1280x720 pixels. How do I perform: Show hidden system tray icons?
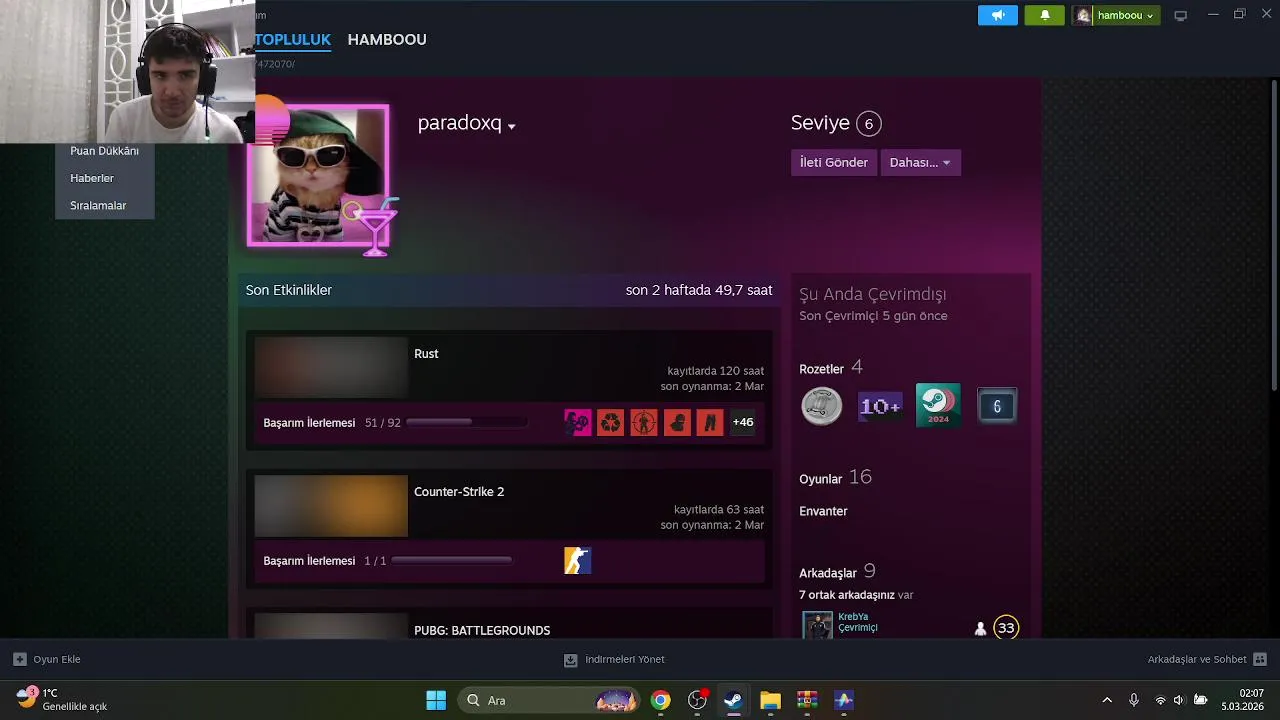coord(1107,700)
